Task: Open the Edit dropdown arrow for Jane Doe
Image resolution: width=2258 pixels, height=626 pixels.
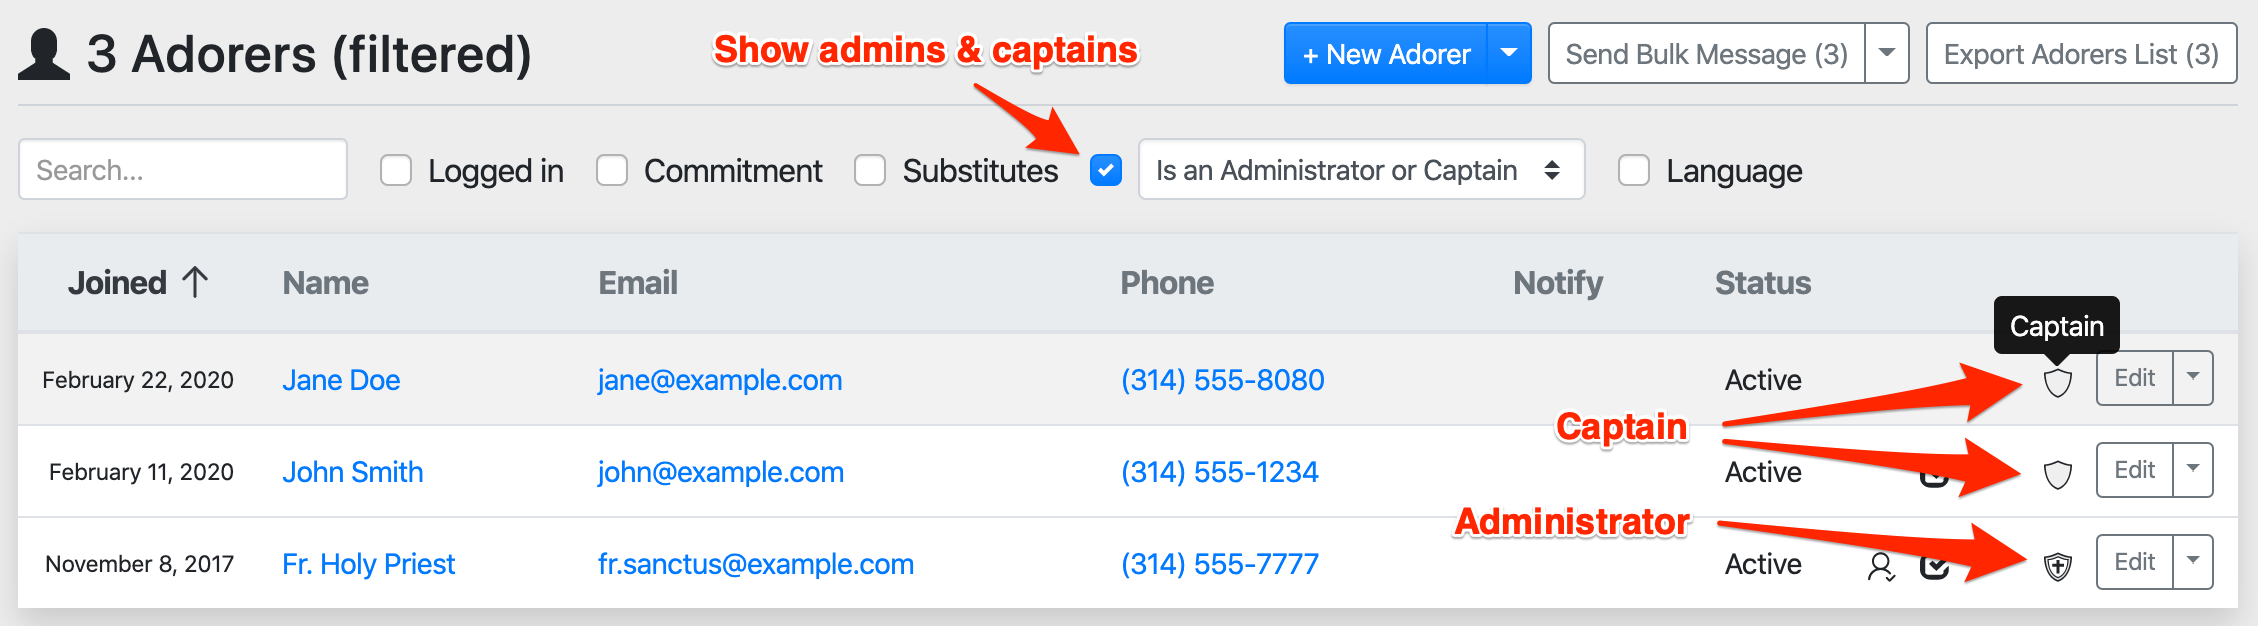Action: [2193, 378]
